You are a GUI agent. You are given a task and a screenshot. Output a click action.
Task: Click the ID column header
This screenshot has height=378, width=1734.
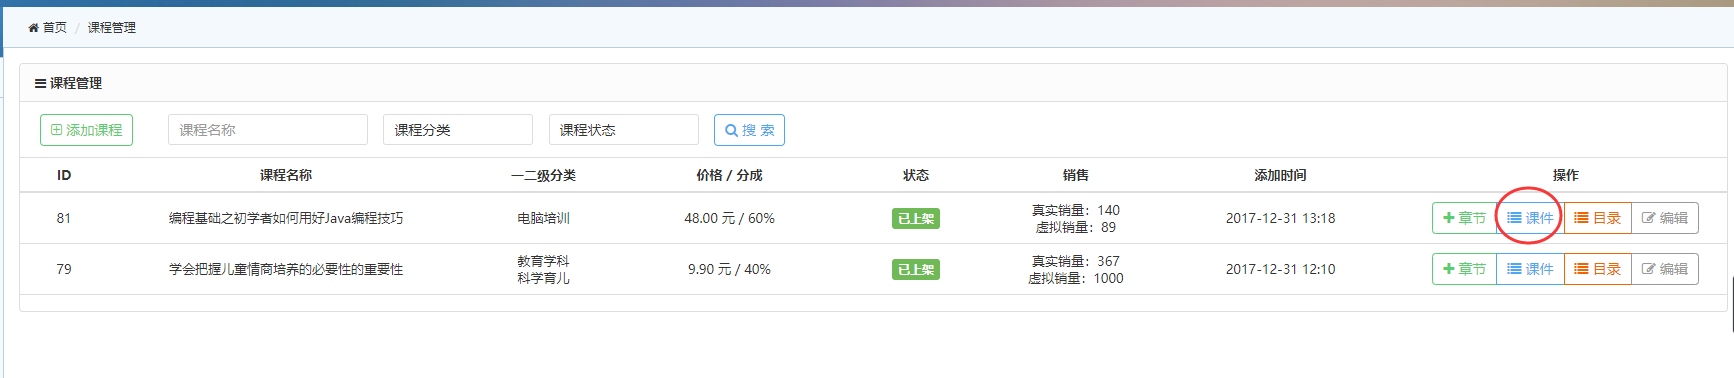(x=64, y=175)
